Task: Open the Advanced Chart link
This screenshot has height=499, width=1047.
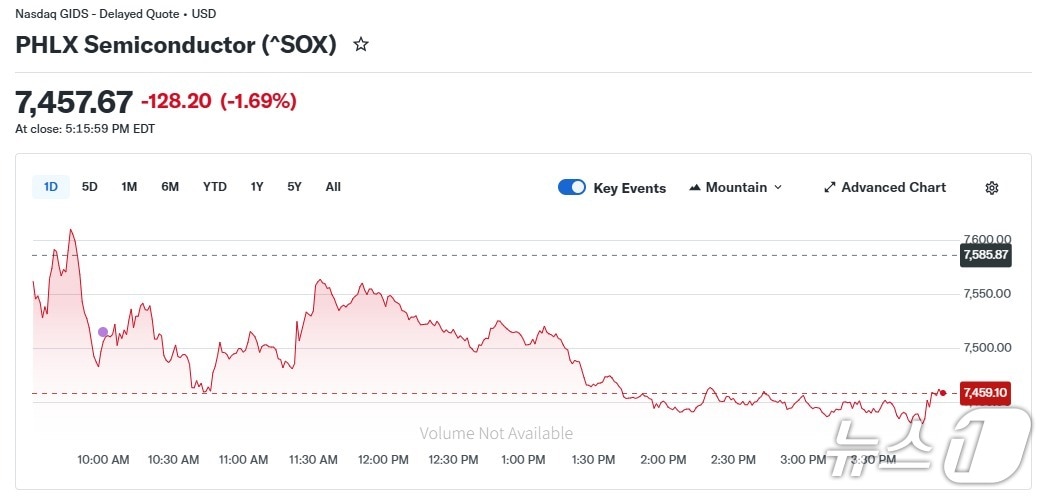Action: point(893,188)
